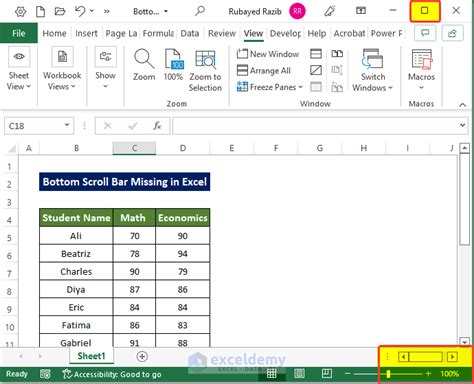This screenshot has height=384, width=474.
Task: Expand the Show options dropdown
Action: coord(105,69)
